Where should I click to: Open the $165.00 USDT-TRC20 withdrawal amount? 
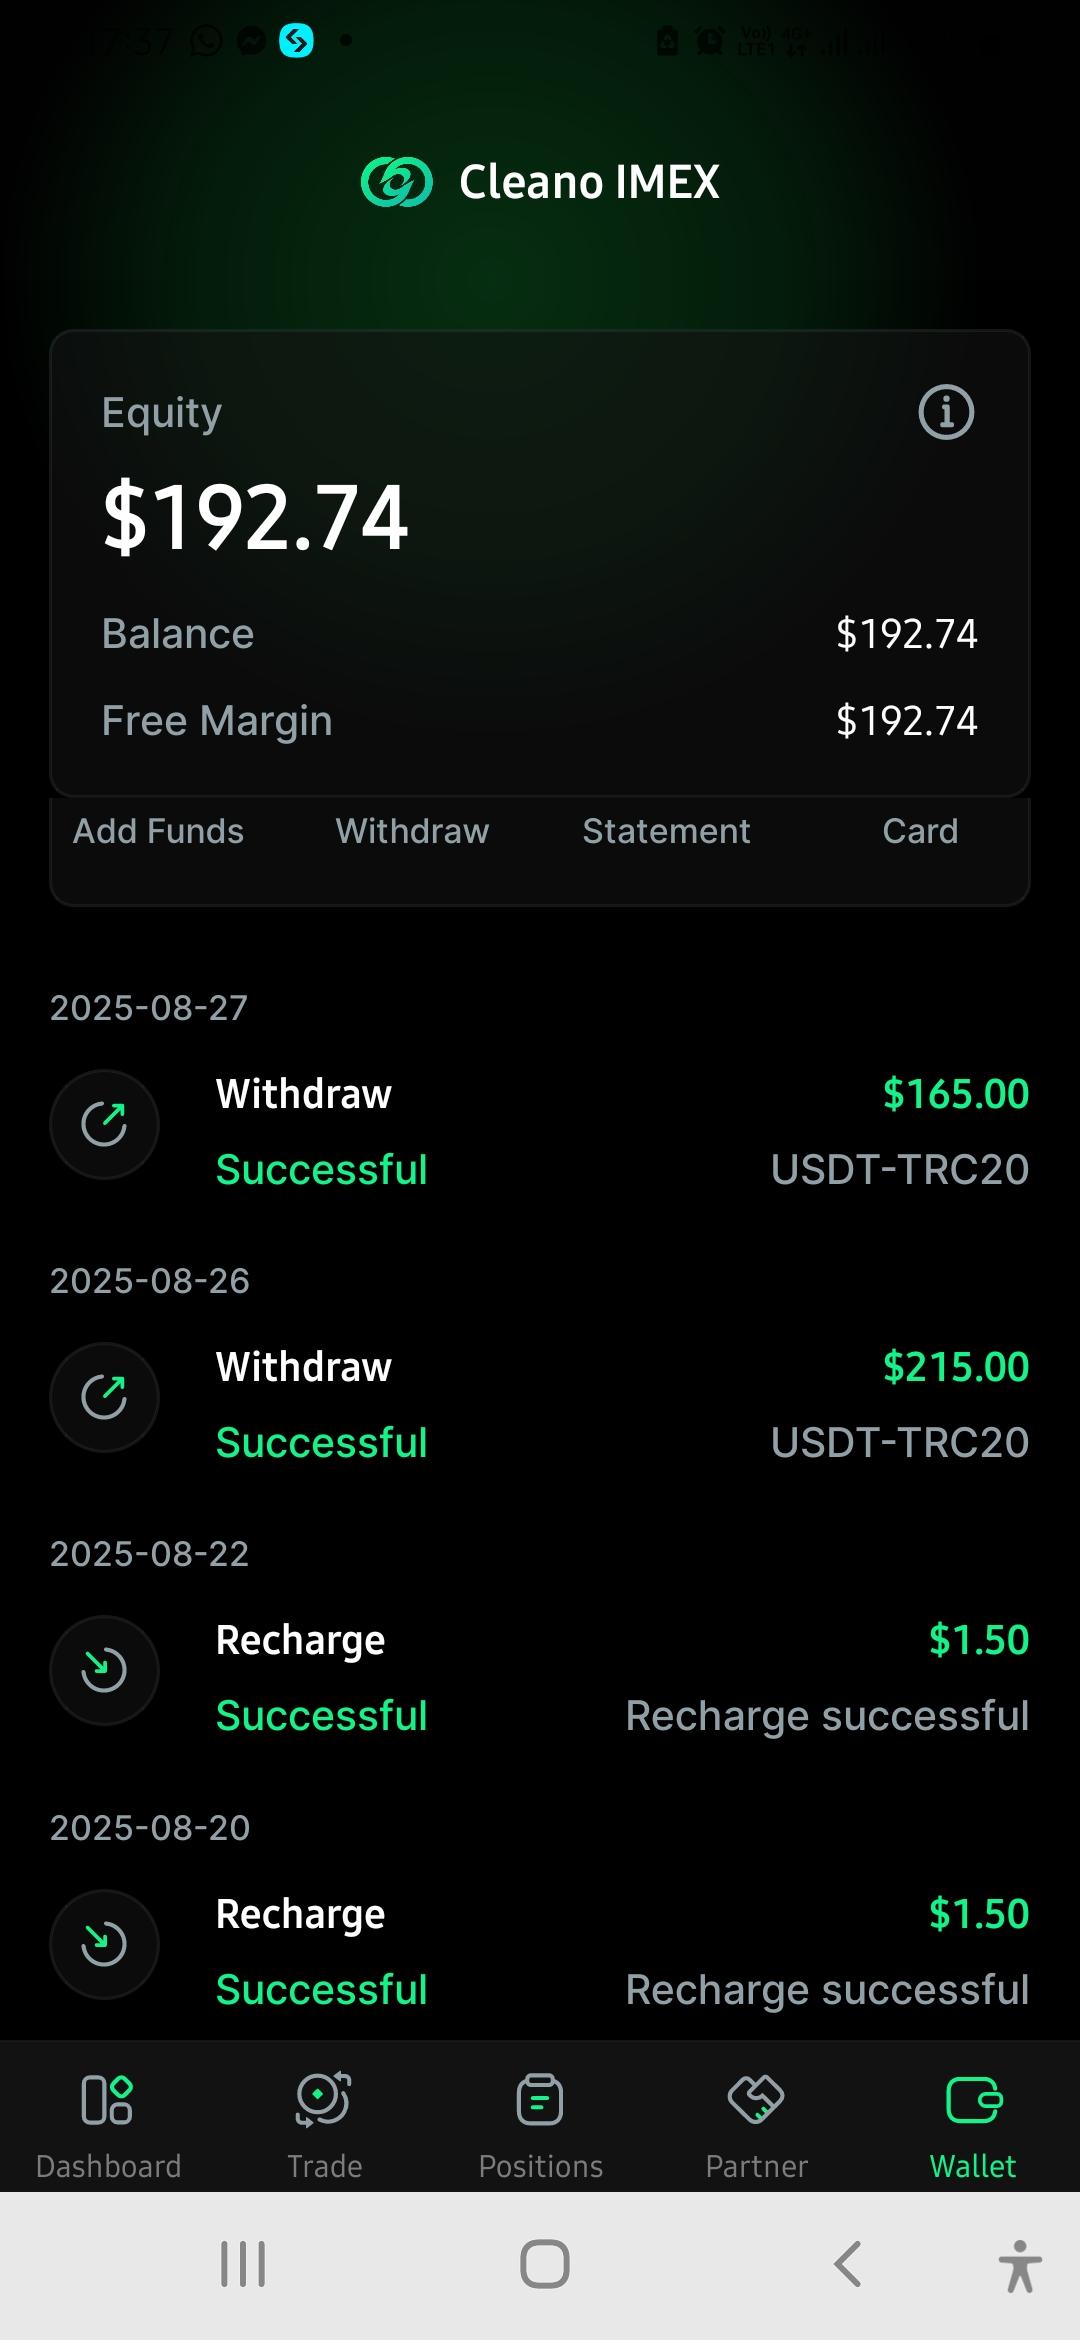[x=955, y=1094]
